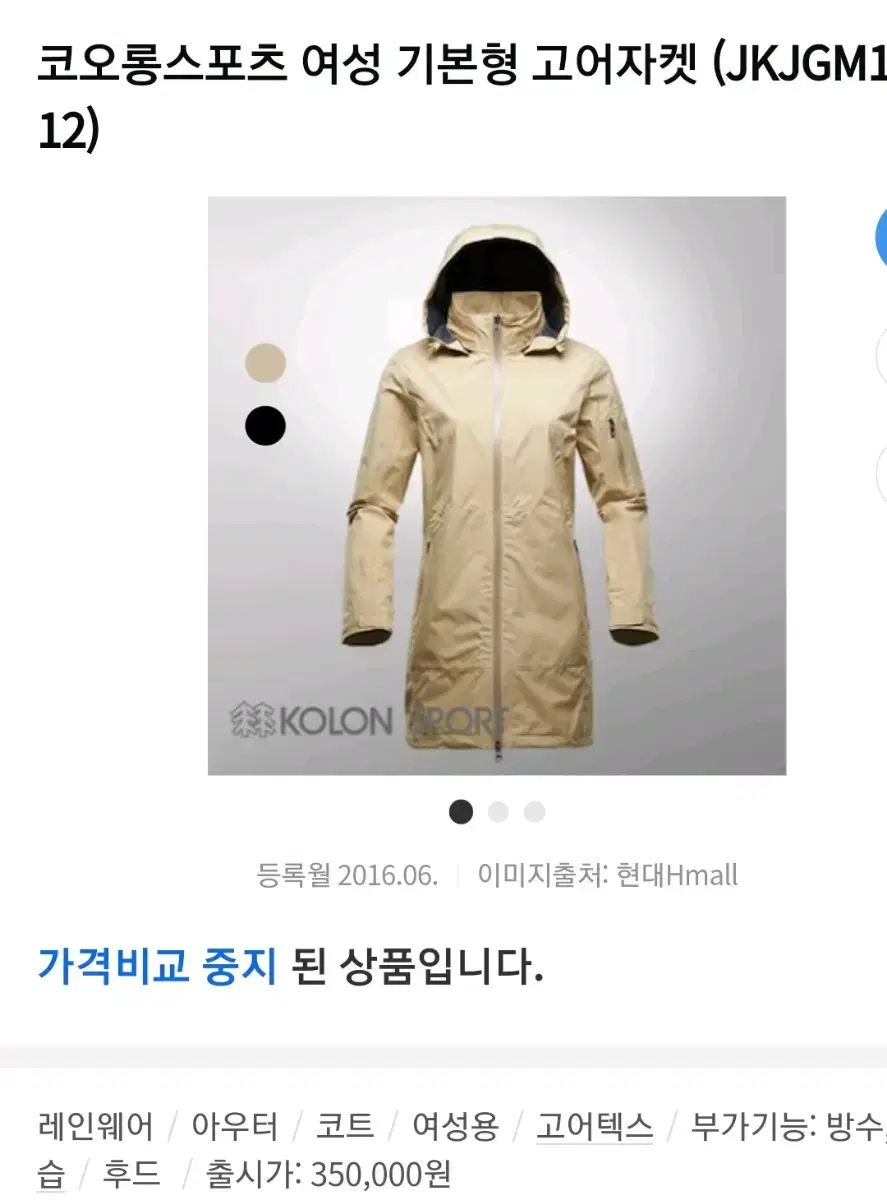This screenshot has height=1200, width=887.
Task: Open the 아우터 category tag
Action: [x=236, y=1127]
